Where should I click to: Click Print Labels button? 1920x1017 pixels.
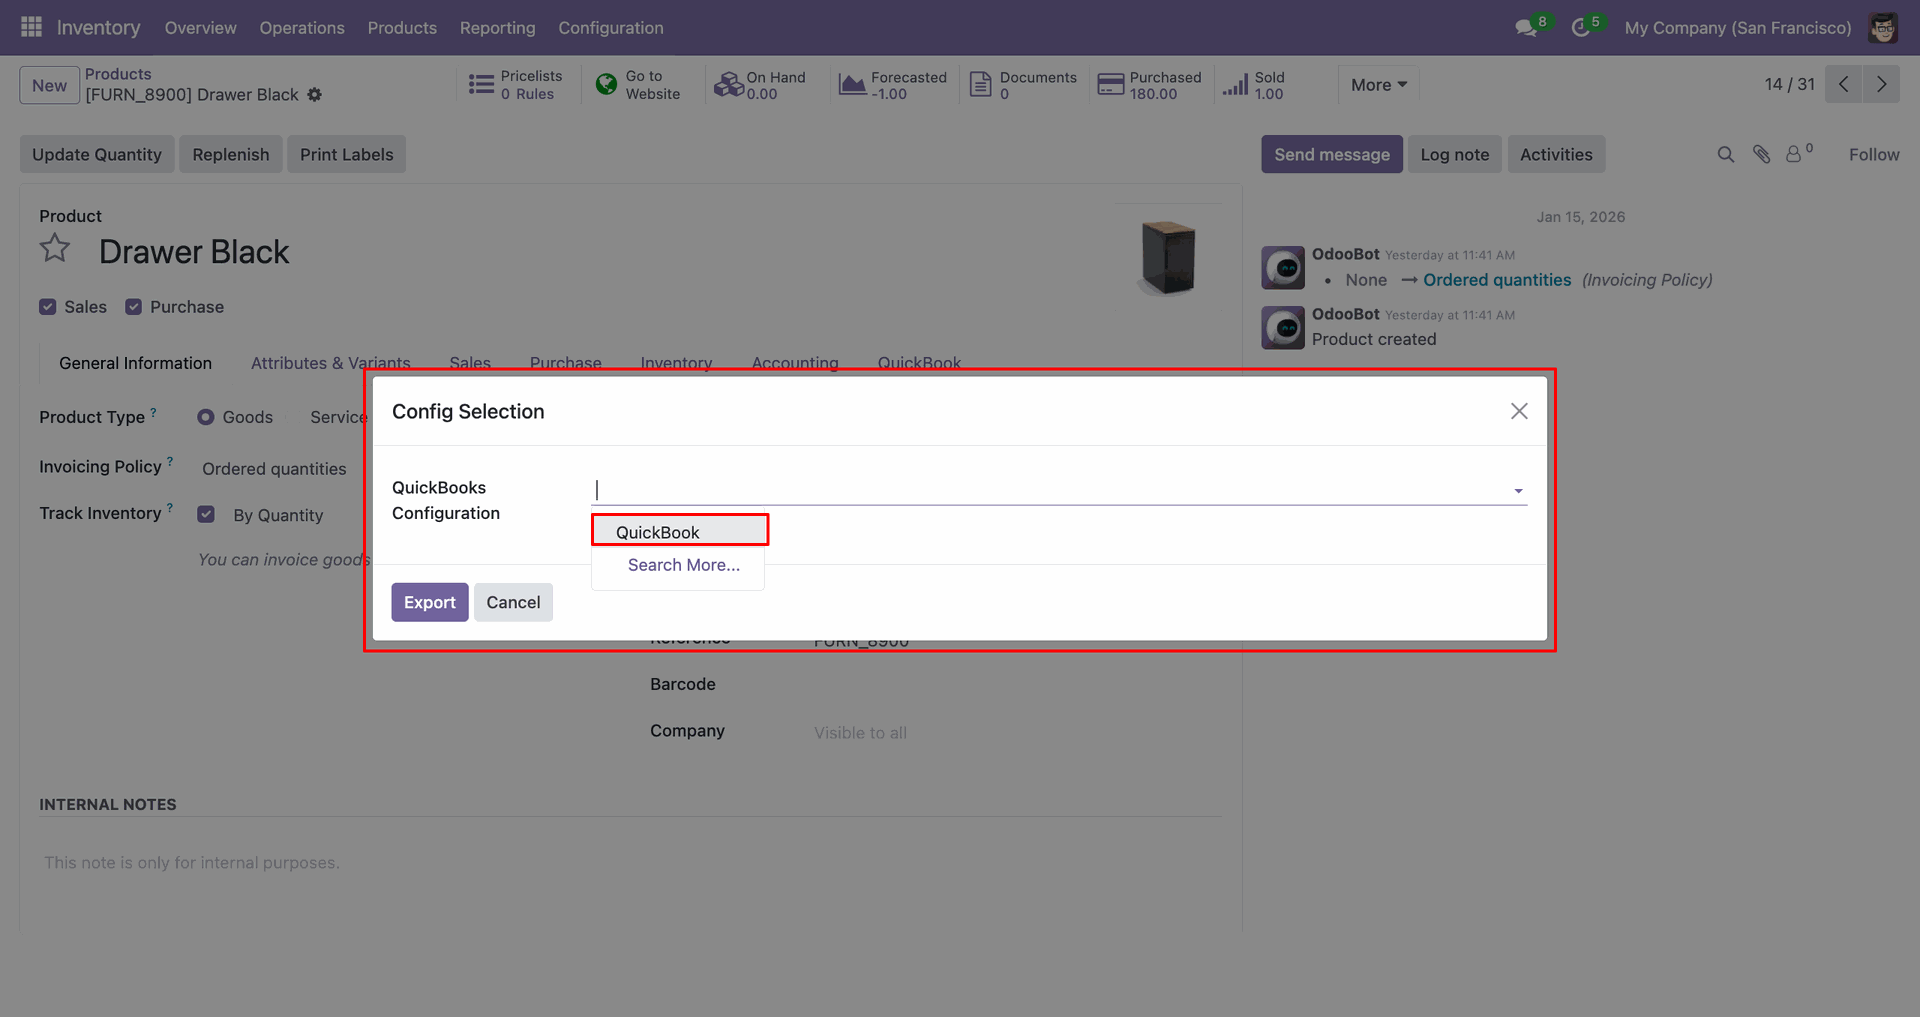(x=347, y=154)
